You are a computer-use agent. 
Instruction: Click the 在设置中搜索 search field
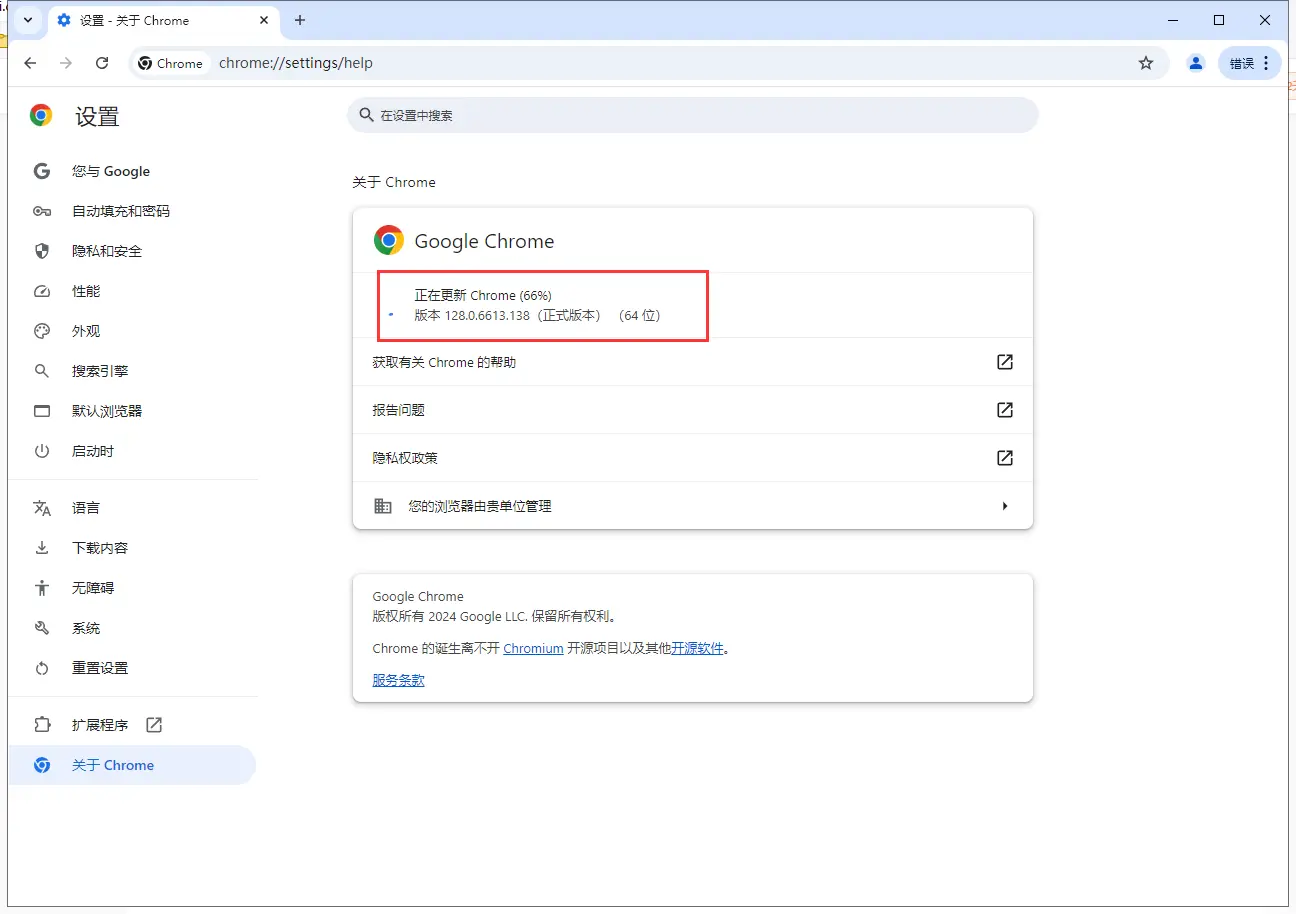pyautogui.click(x=693, y=115)
